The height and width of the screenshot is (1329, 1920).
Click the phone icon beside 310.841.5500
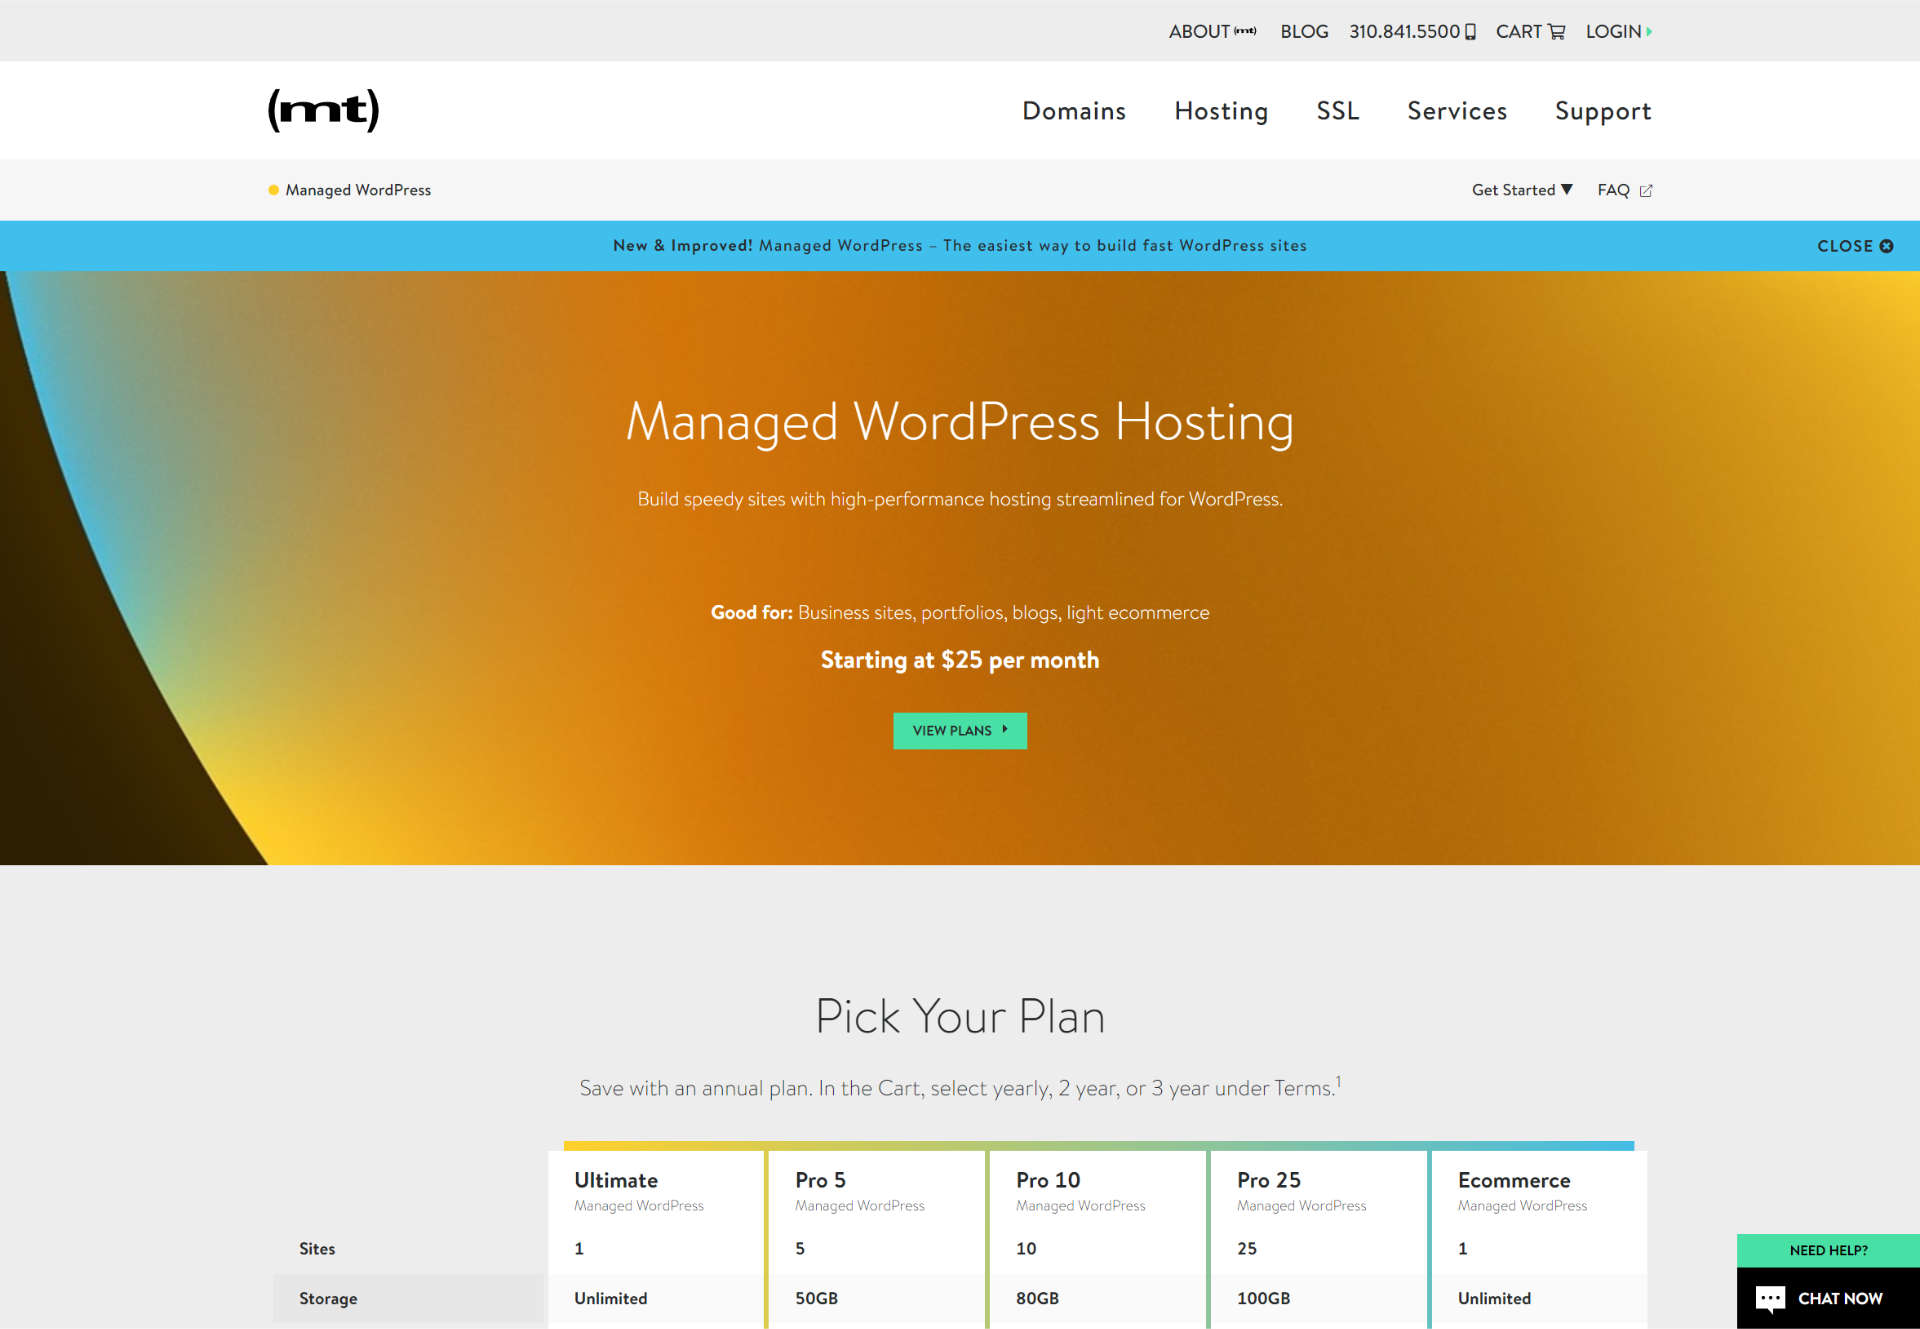click(1470, 32)
